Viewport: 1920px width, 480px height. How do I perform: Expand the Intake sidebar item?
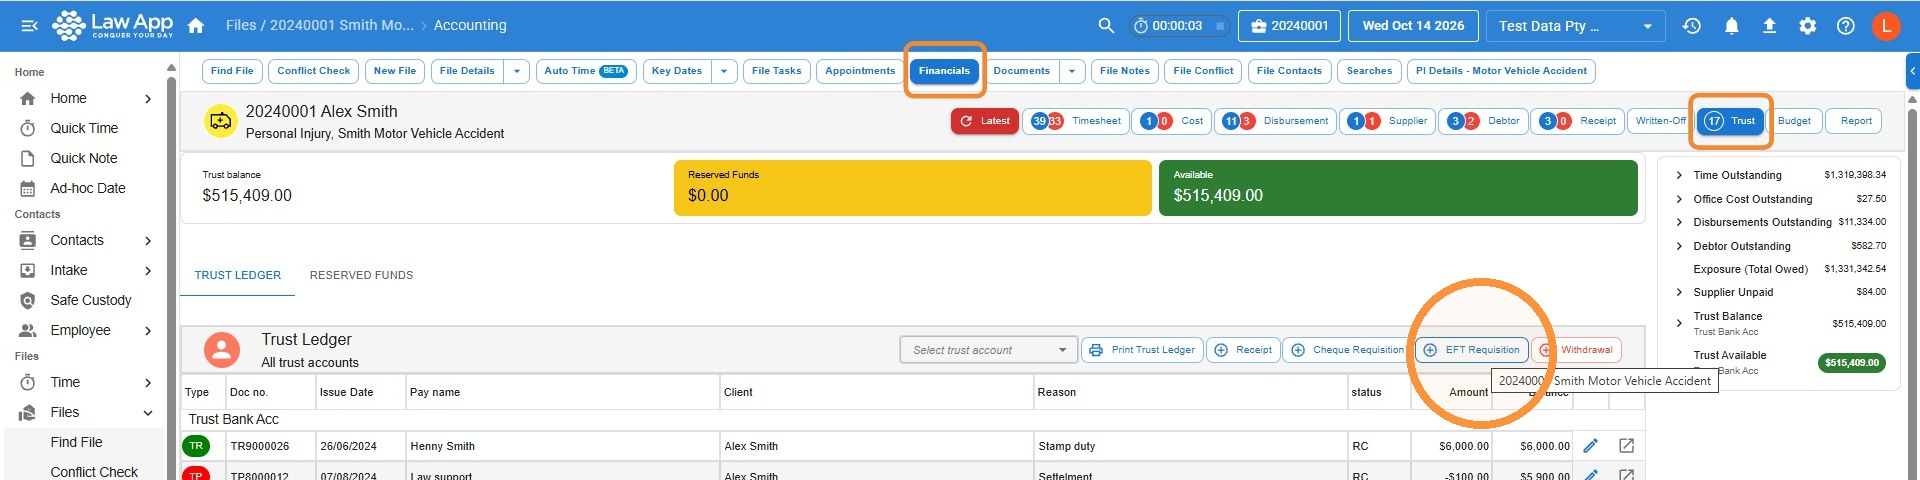[x=148, y=270]
